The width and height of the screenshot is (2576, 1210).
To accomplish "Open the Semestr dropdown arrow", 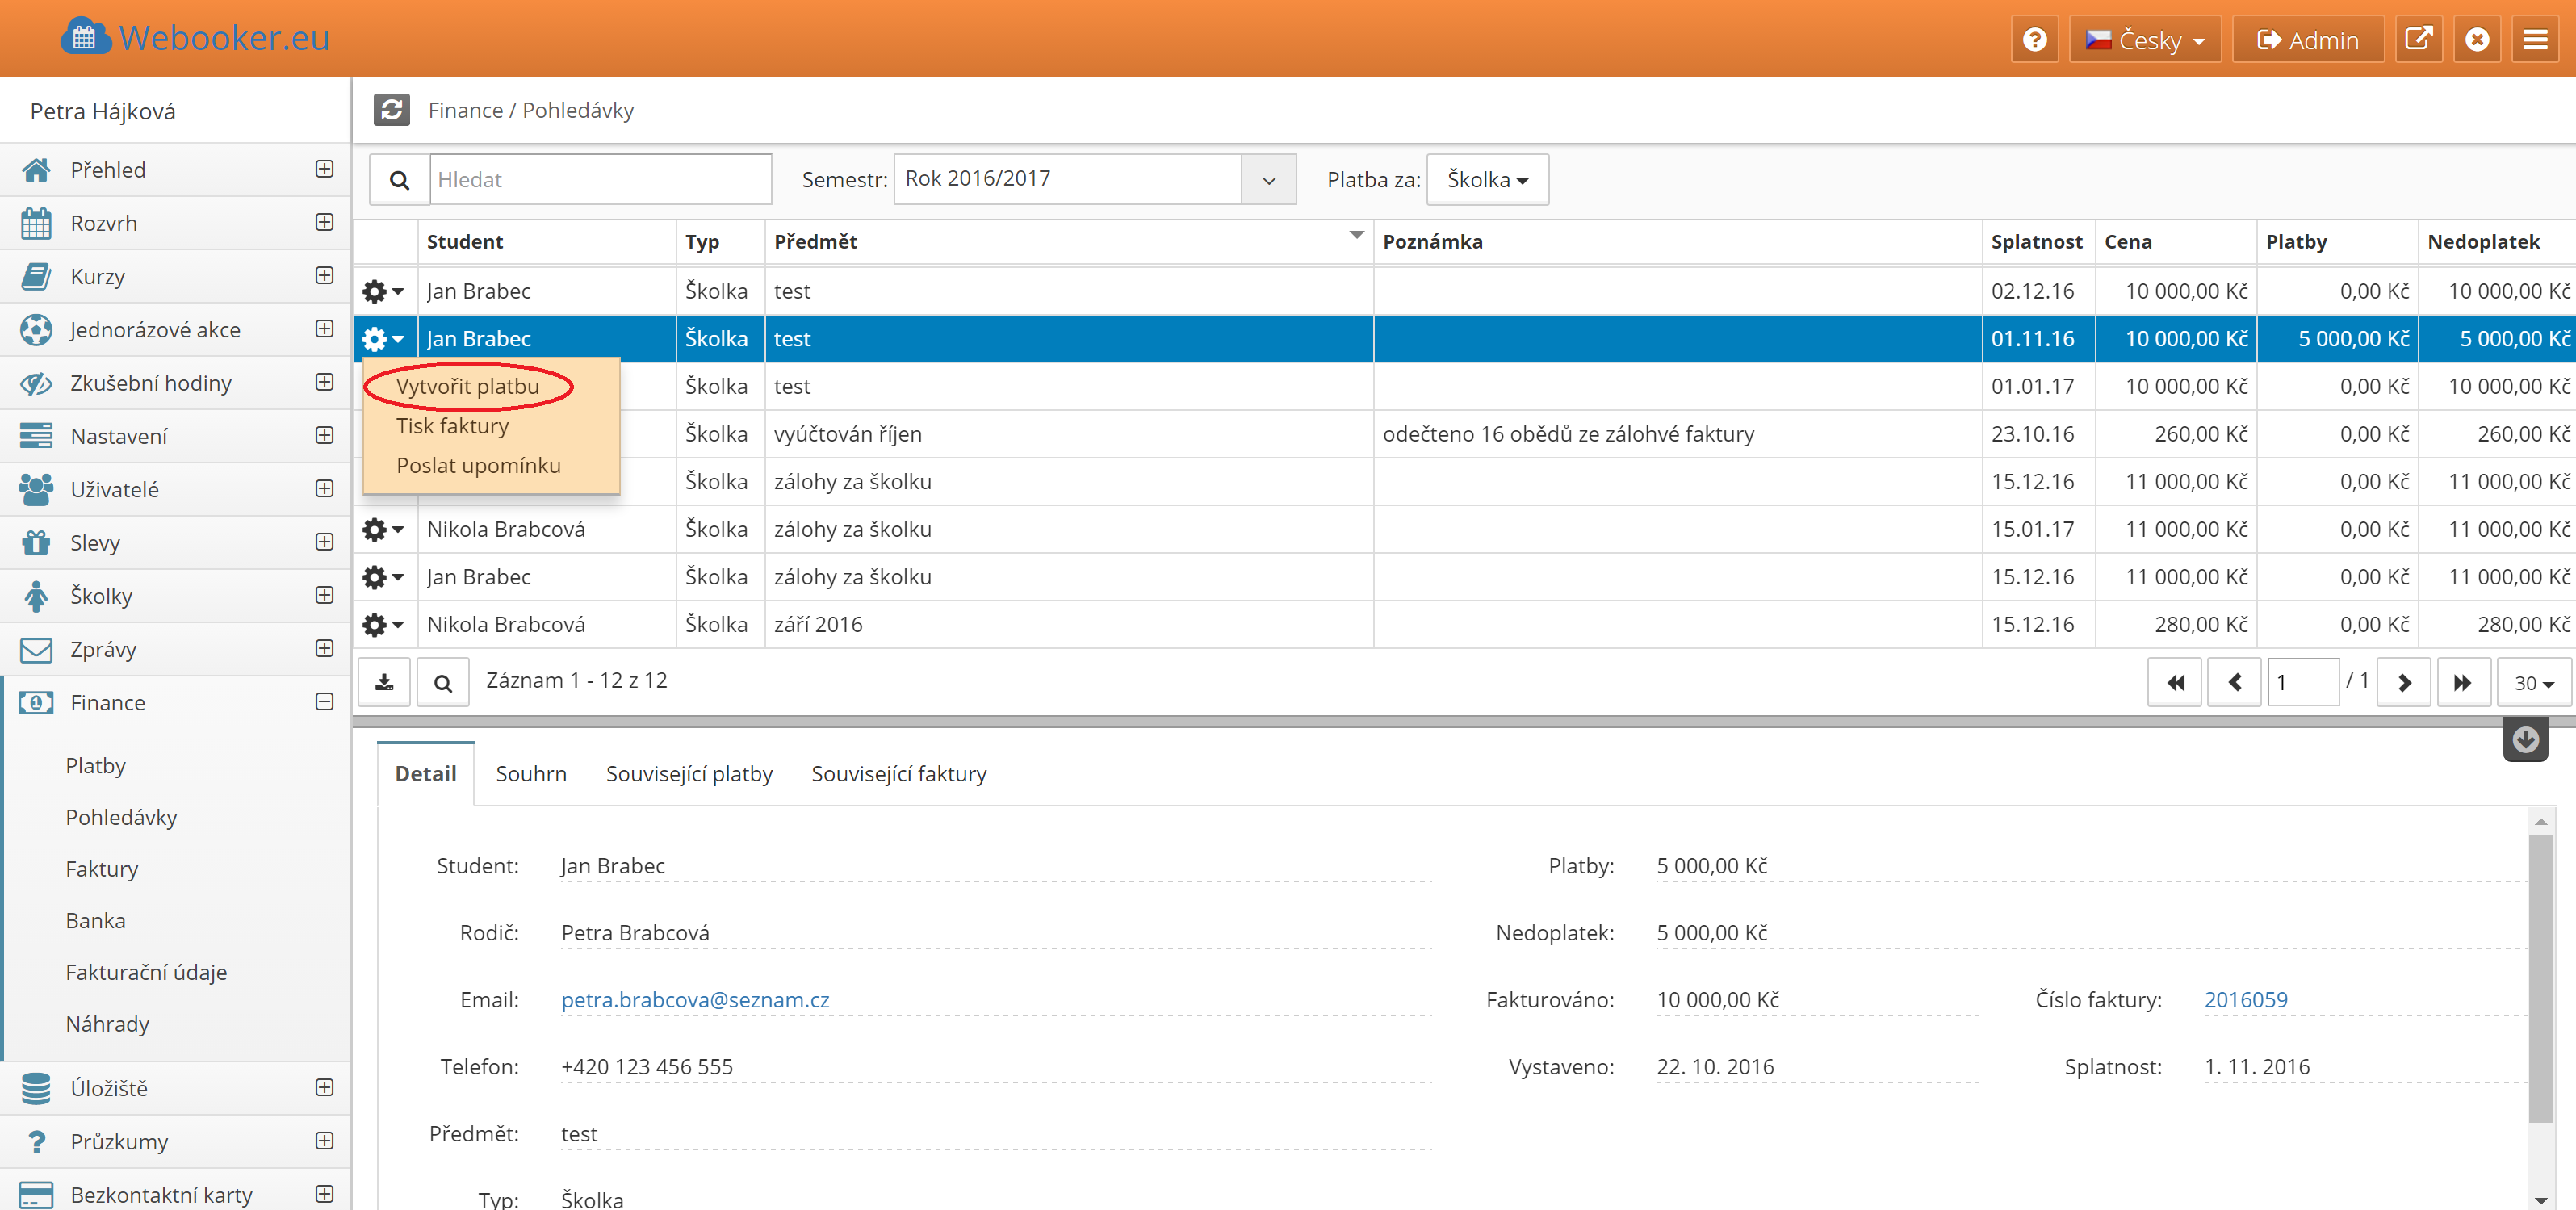I will (1268, 180).
